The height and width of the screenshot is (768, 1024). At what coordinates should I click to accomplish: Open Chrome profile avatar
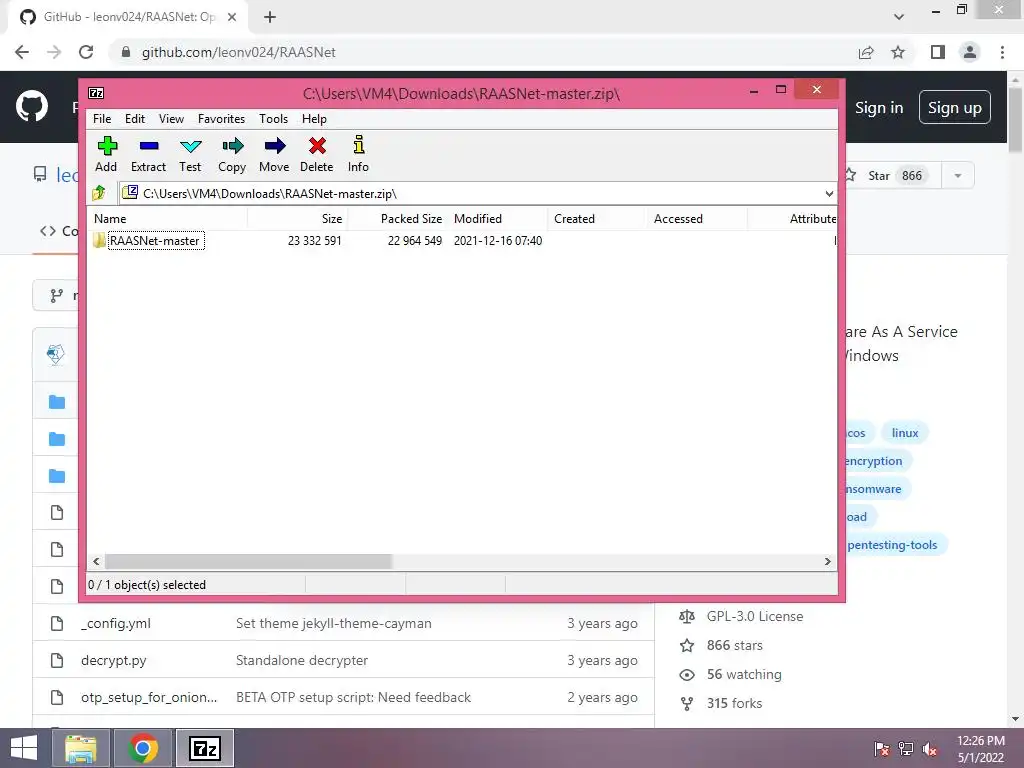point(970,52)
